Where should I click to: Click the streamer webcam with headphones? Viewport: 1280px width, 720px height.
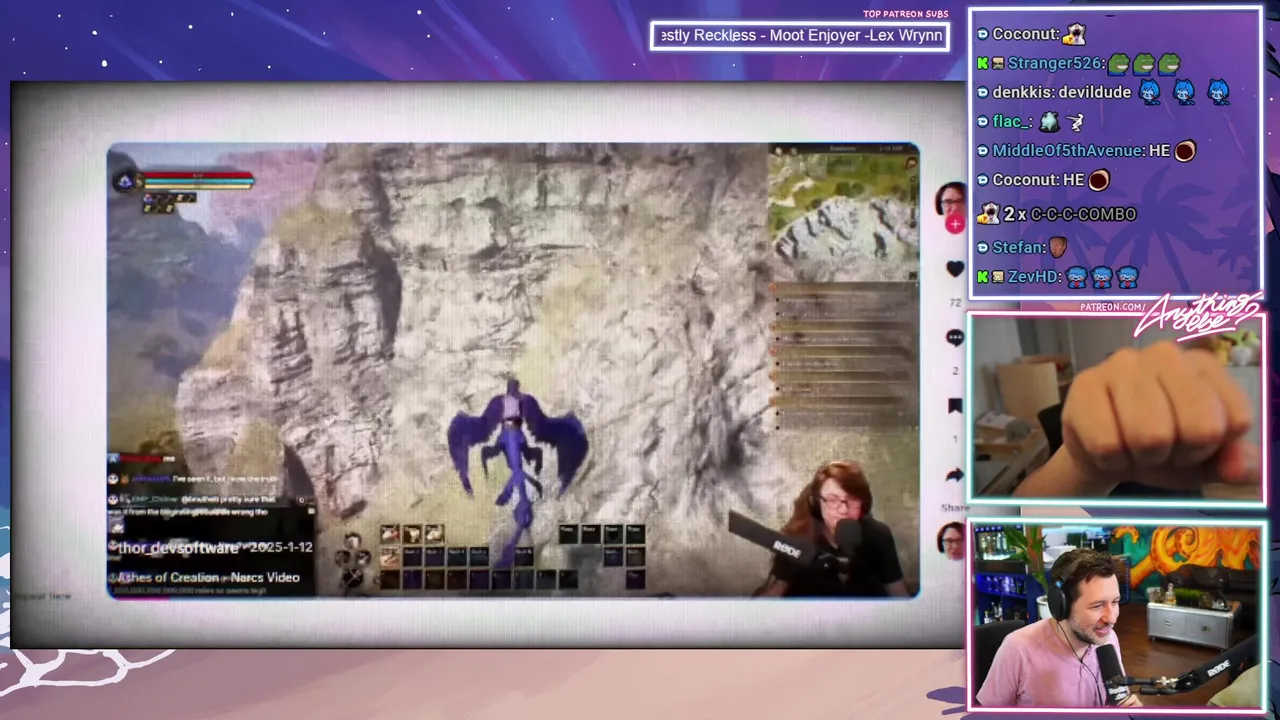1117,614
